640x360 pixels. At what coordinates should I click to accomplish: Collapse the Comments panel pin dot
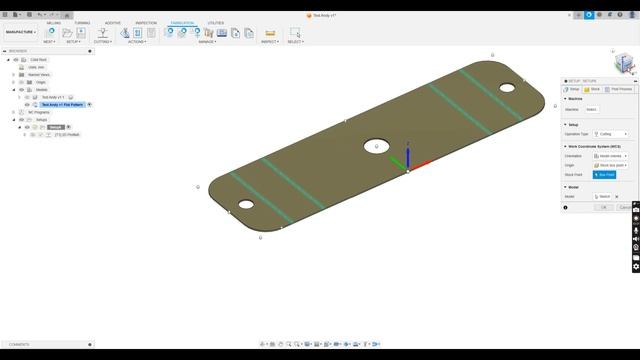(90, 344)
